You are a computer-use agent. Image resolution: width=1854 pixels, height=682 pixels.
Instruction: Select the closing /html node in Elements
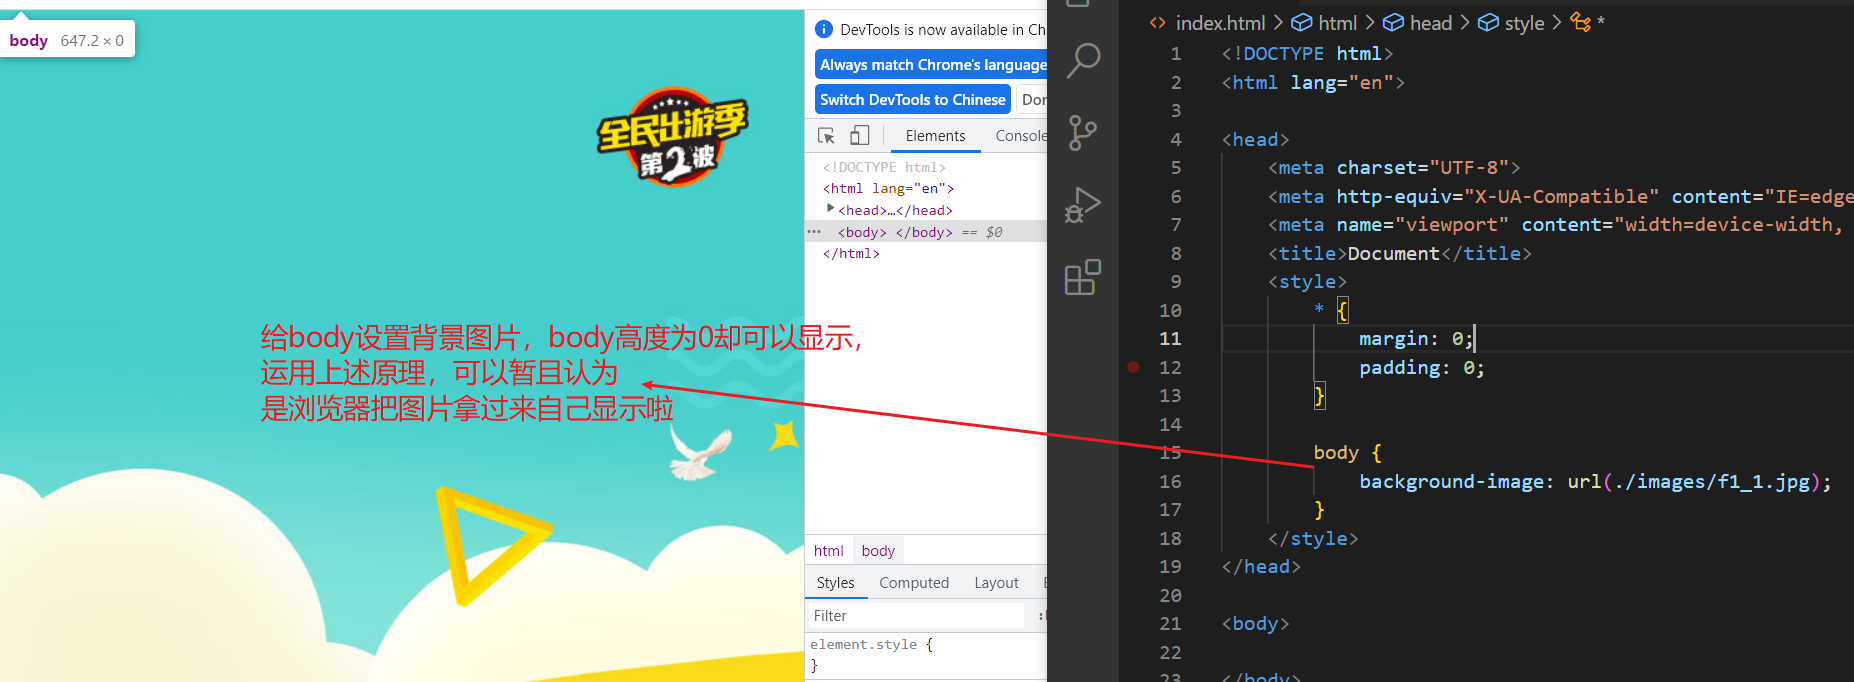coord(851,254)
